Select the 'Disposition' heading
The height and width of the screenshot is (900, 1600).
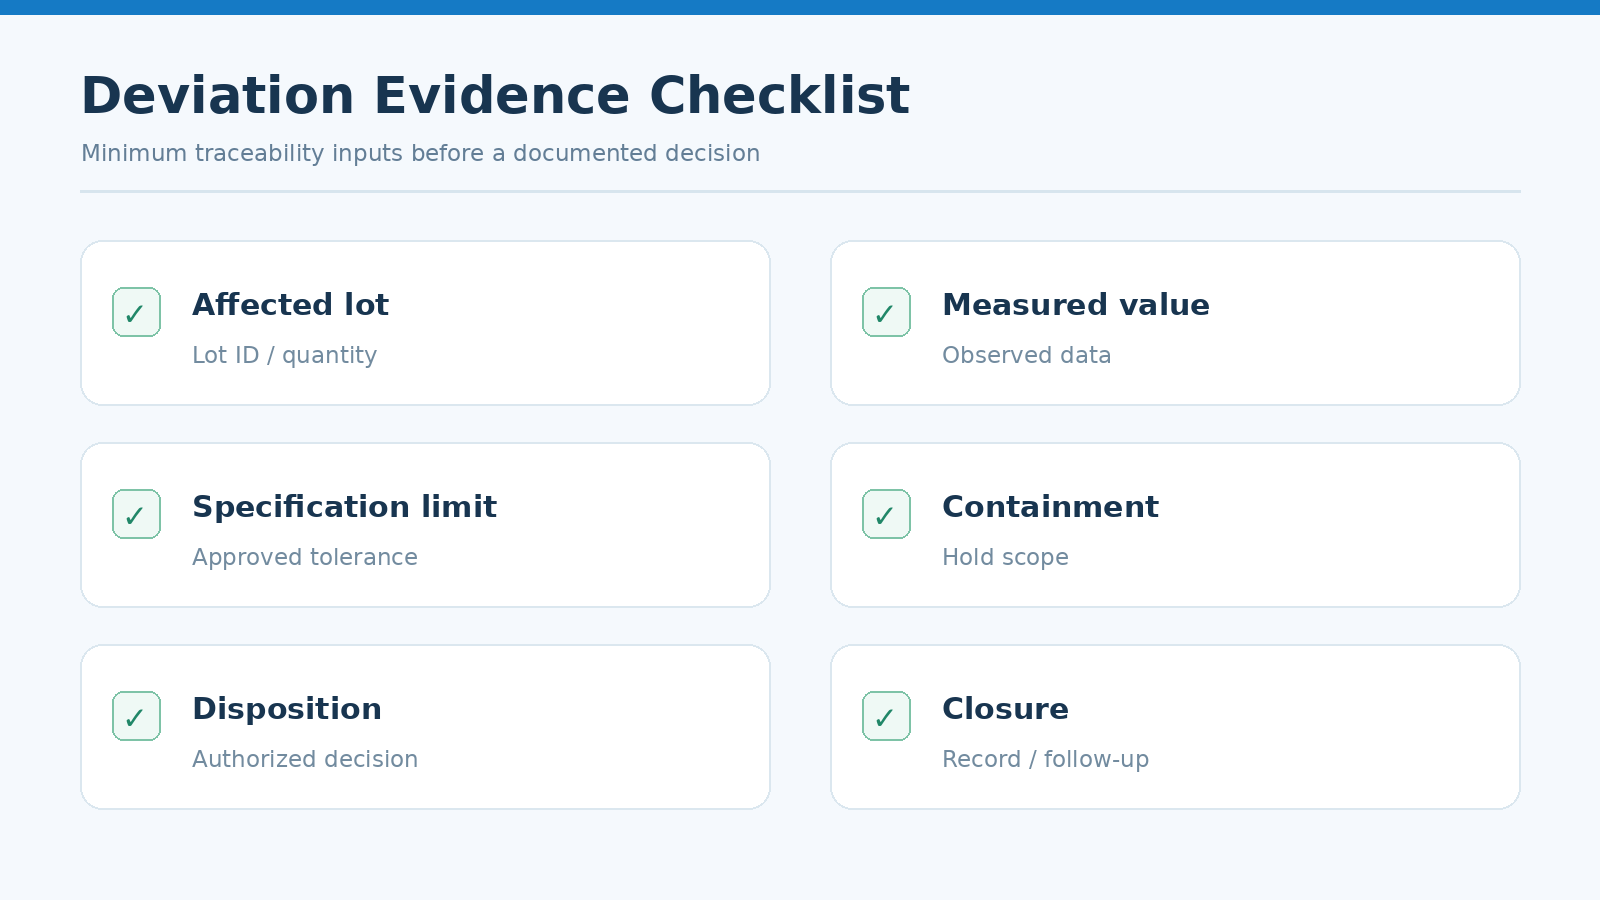pyautogui.click(x=287, y=709)
